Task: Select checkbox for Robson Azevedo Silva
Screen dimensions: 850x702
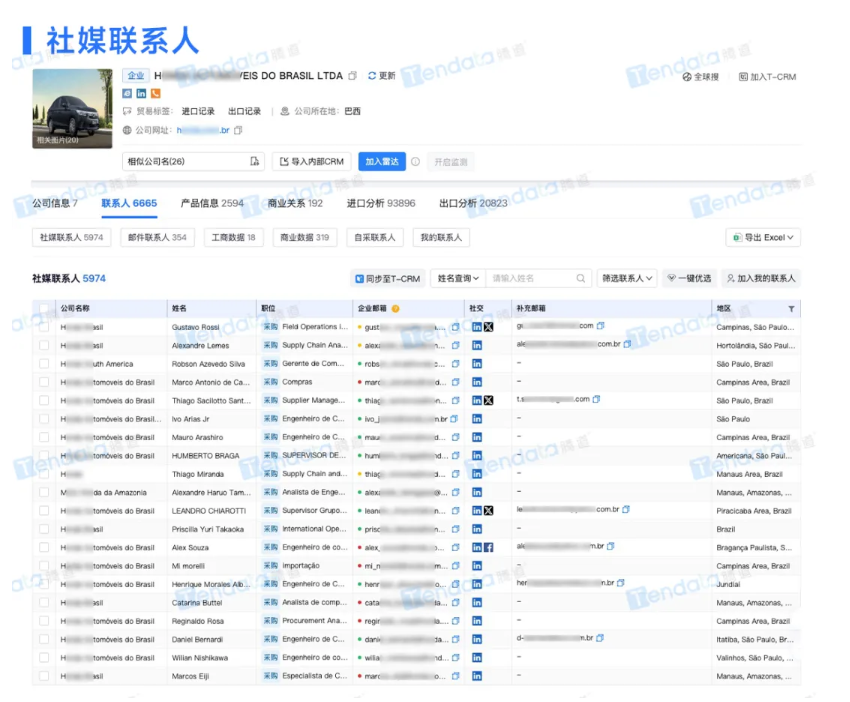Action: point(44,364)
